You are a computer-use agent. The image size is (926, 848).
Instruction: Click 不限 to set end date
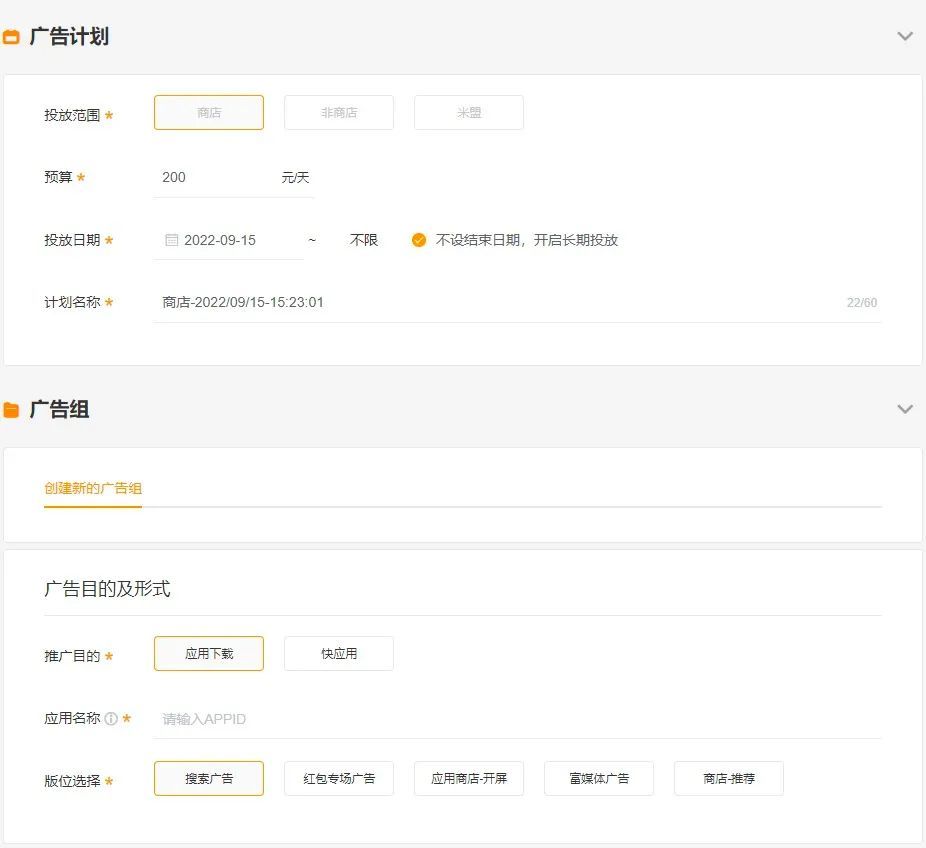[363, 240]
